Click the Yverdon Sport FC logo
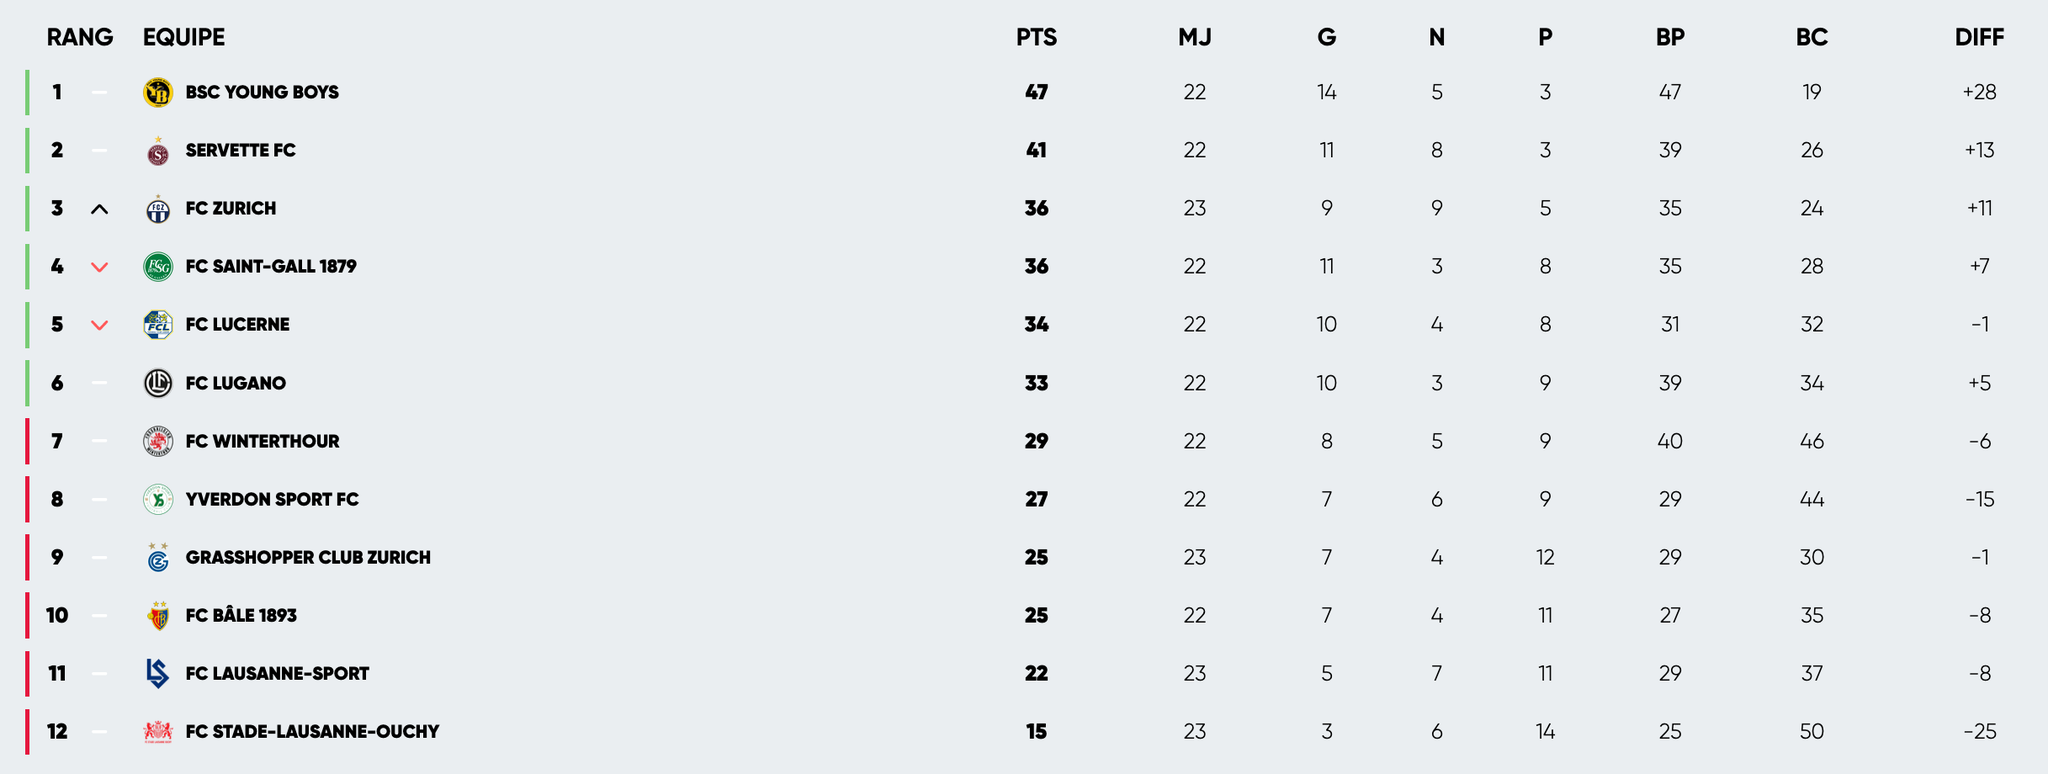Viewport: 2048px width, 774px height. (158, 499)
